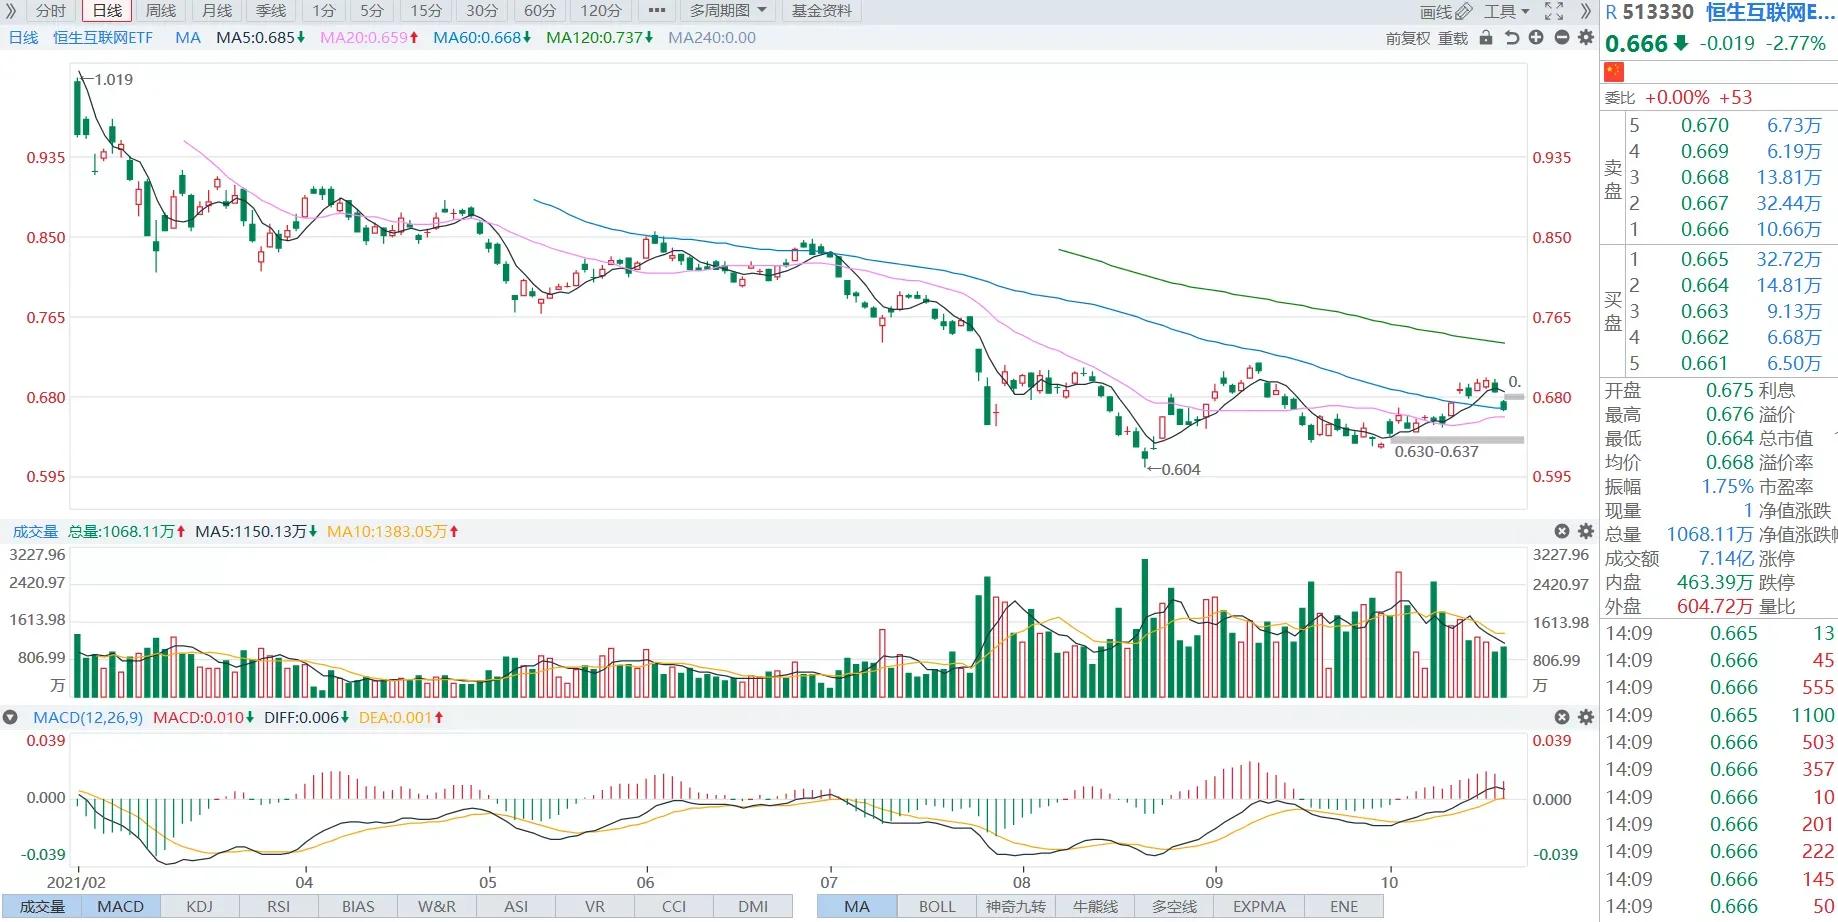
Task: Select the 日线 daily chart tab
Action: click(x=108, y=11)
